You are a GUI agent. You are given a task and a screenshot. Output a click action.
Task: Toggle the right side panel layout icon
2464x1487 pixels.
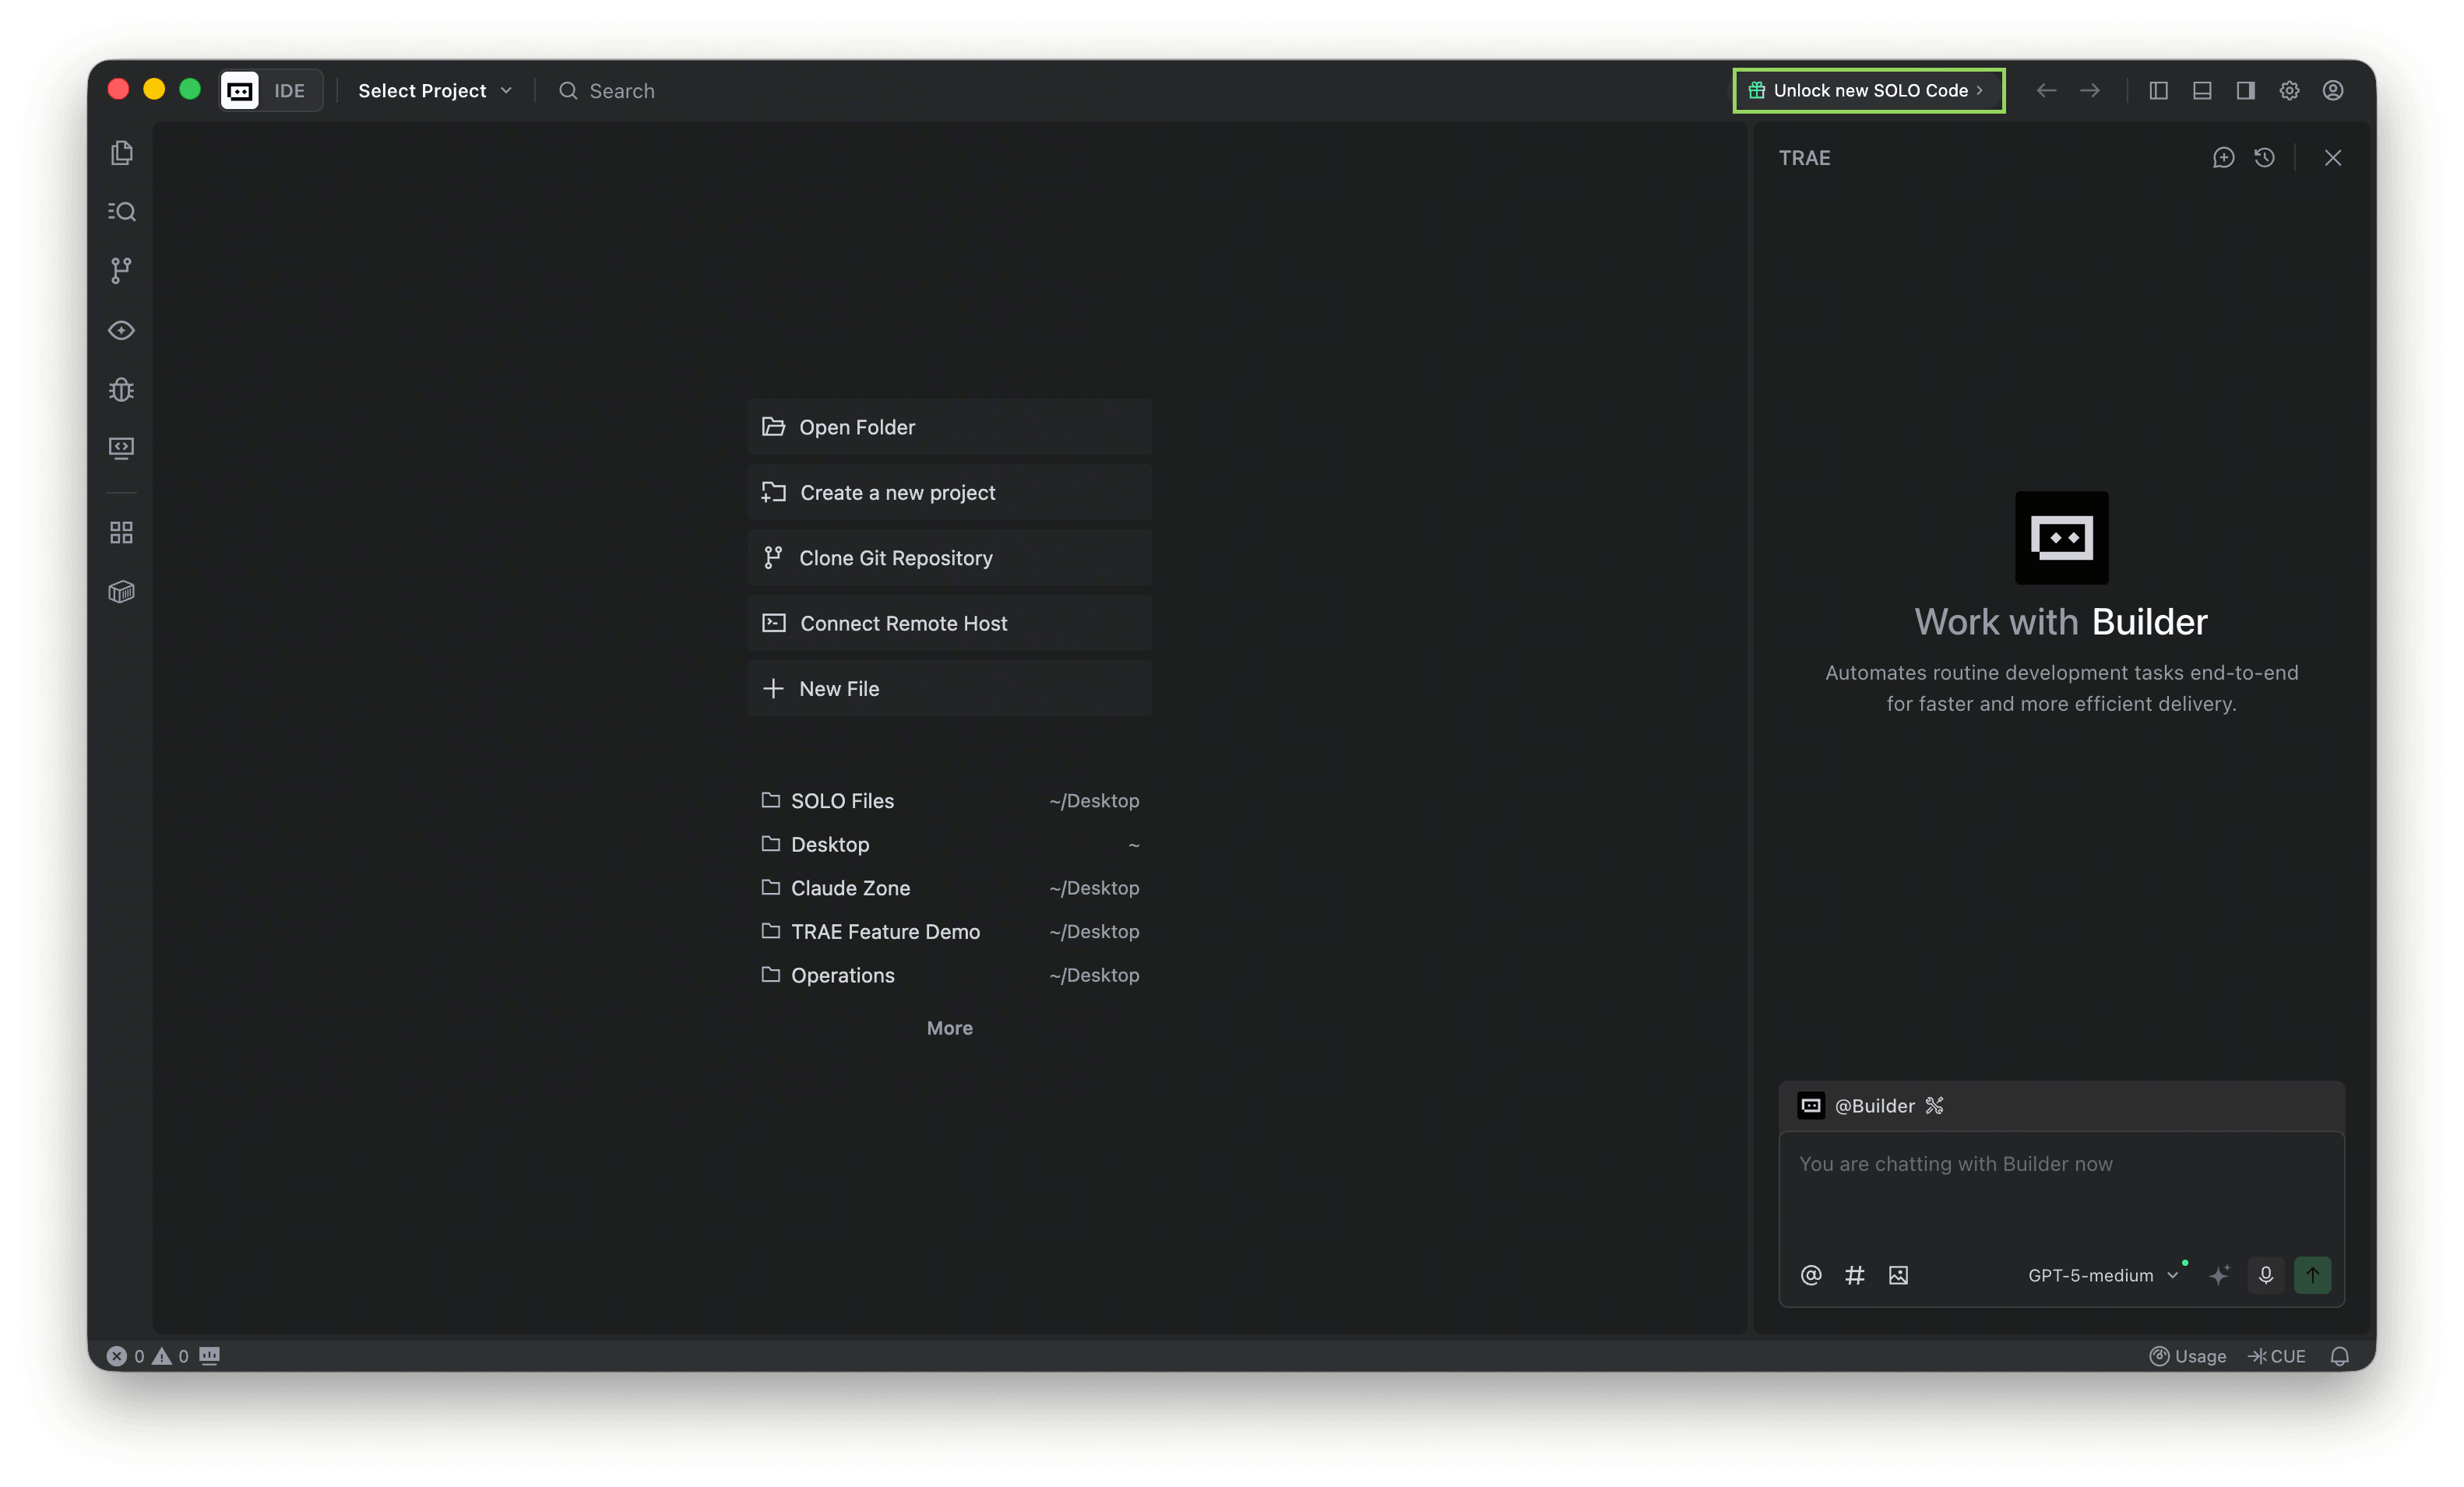point(2245,91)
